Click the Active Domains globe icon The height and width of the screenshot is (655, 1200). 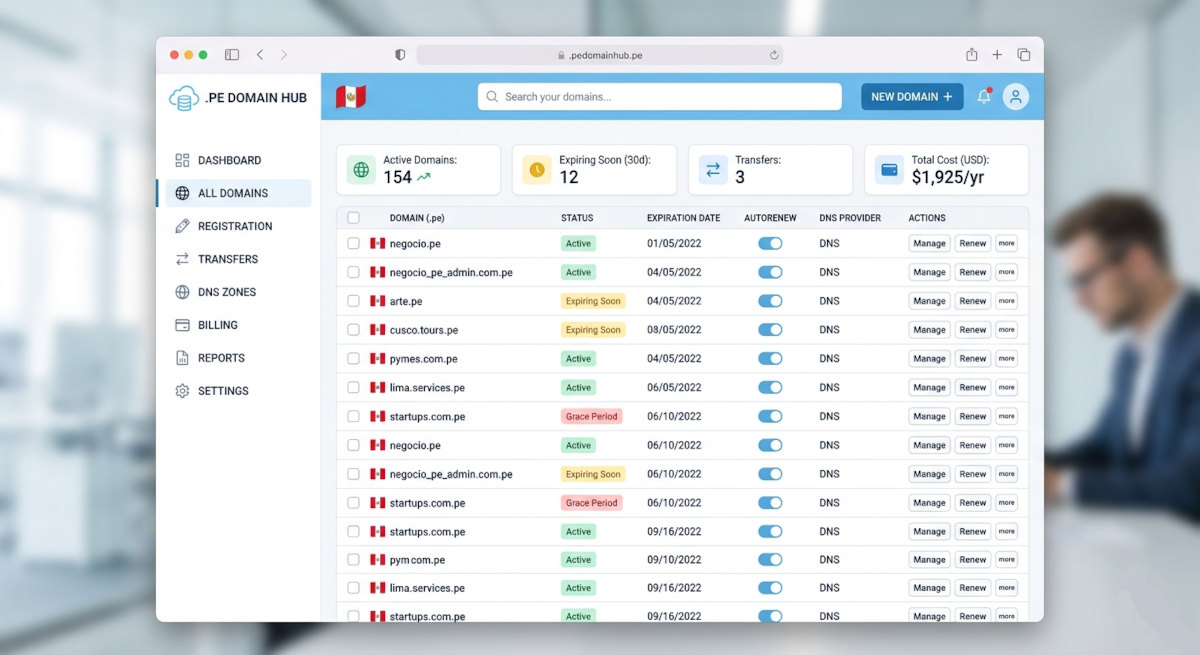(361, 170)
